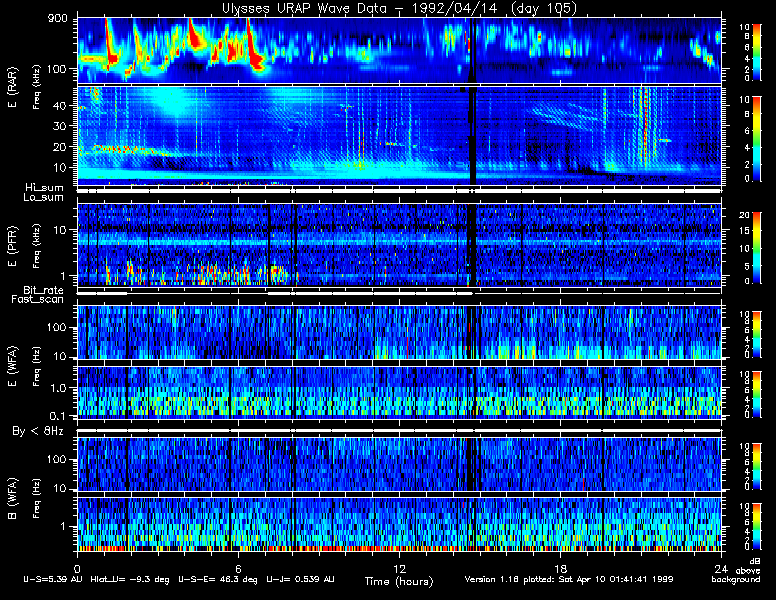Select hour 24 on time axis
The width and height of the screenshot is (776, 600).
[x=721, y=568]
